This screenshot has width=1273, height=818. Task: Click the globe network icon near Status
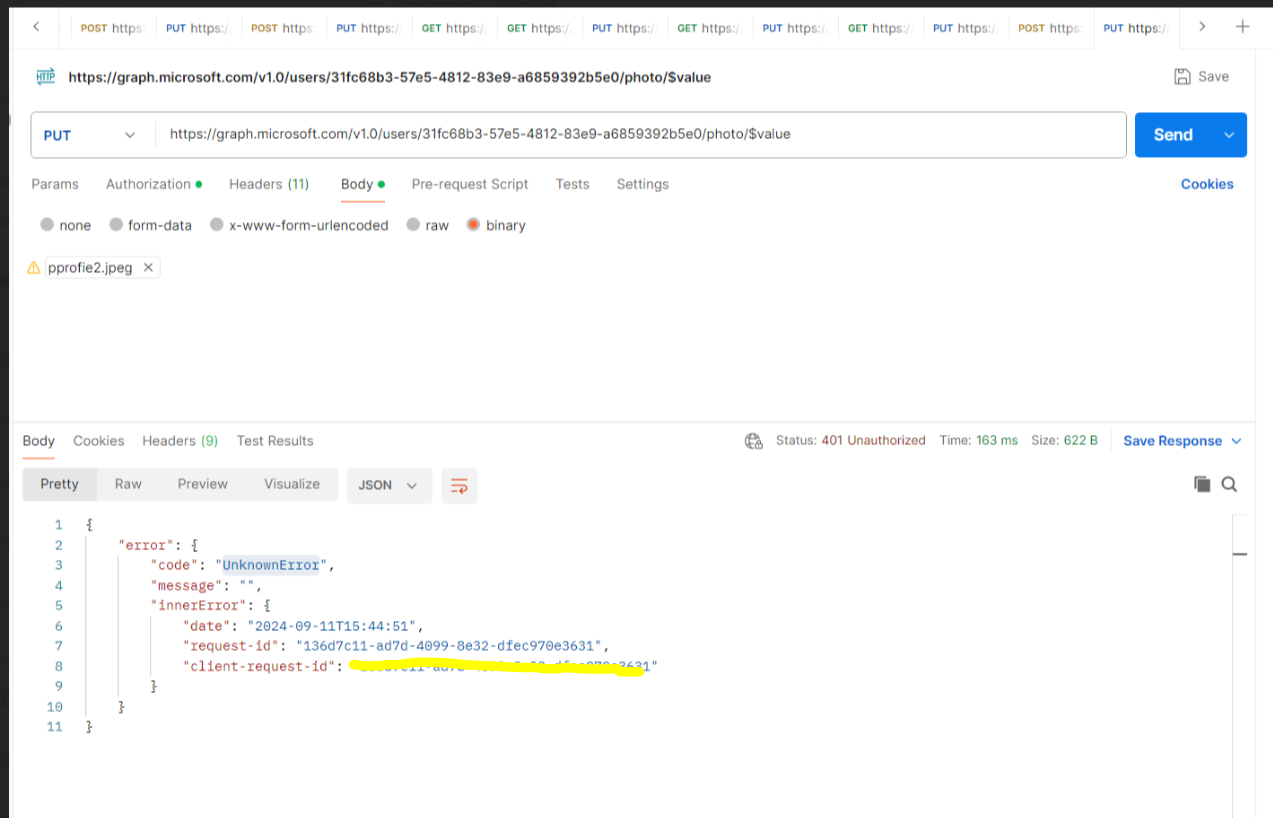(754, 441)
